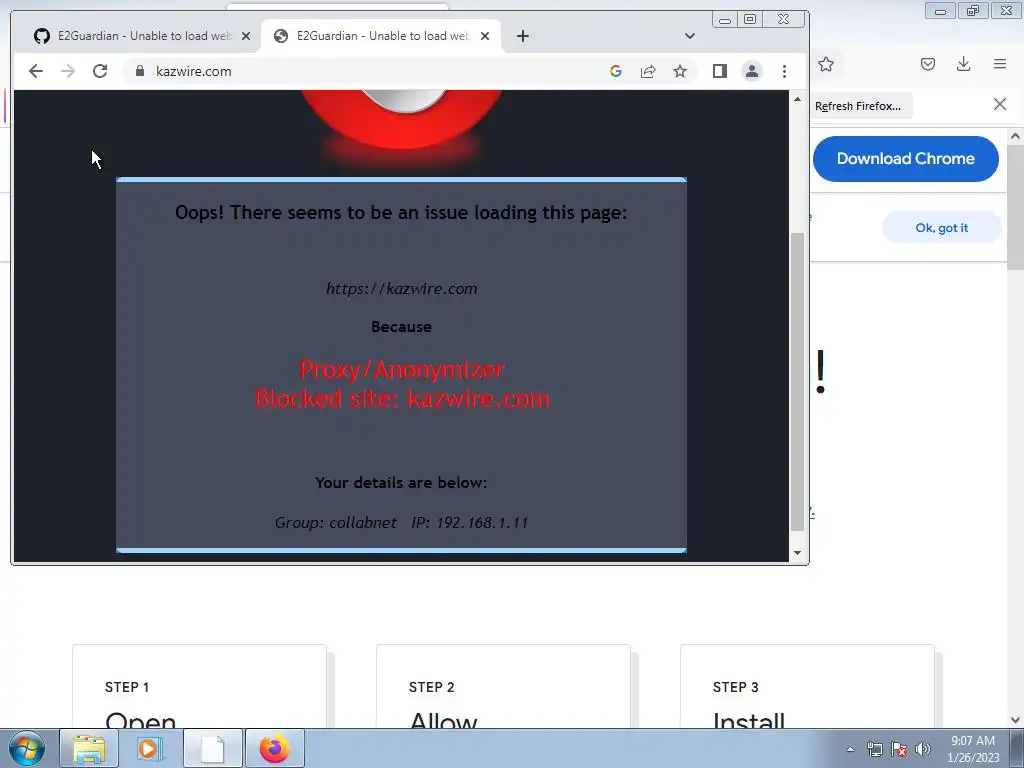1024x768 pixels.
Task: Click the Chrome page vertical scrollbar thumb
Action: (x=797, y=382)
